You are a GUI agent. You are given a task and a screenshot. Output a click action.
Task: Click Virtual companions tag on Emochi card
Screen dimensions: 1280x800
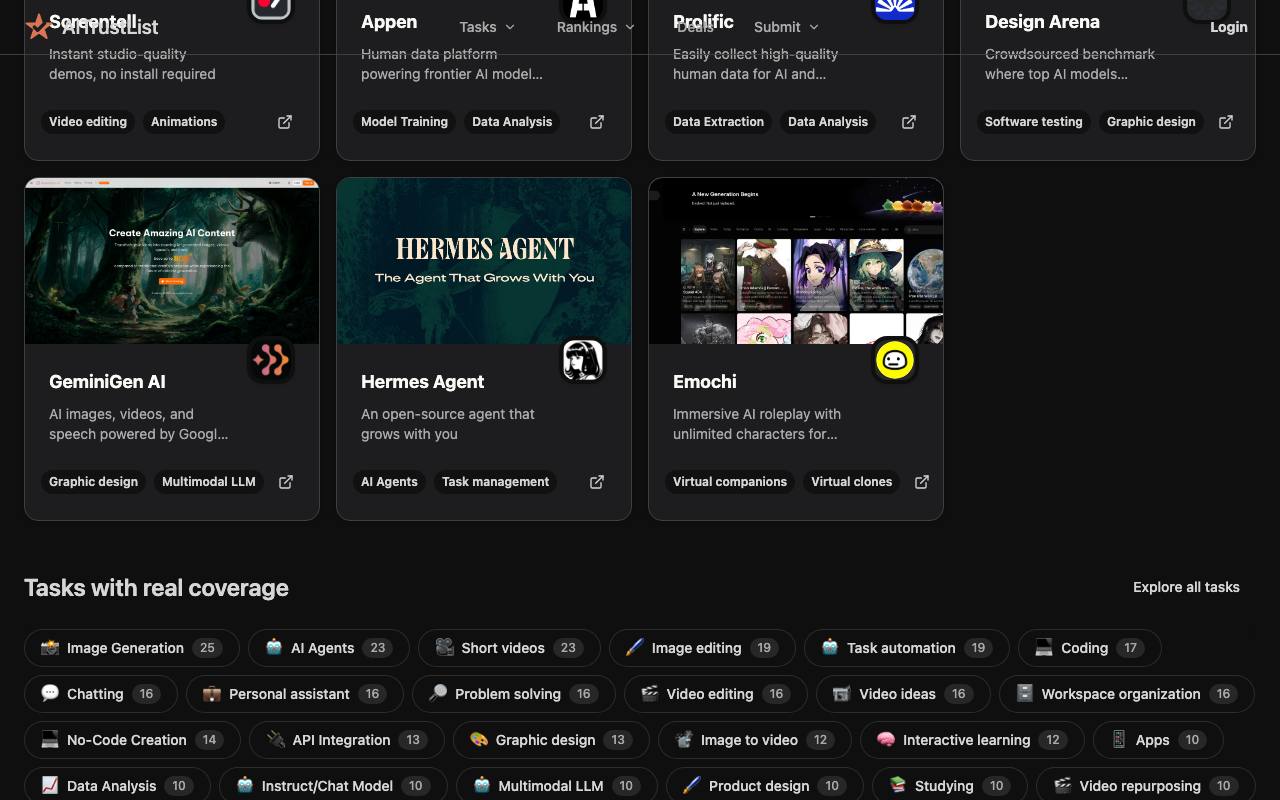[730, 482]
